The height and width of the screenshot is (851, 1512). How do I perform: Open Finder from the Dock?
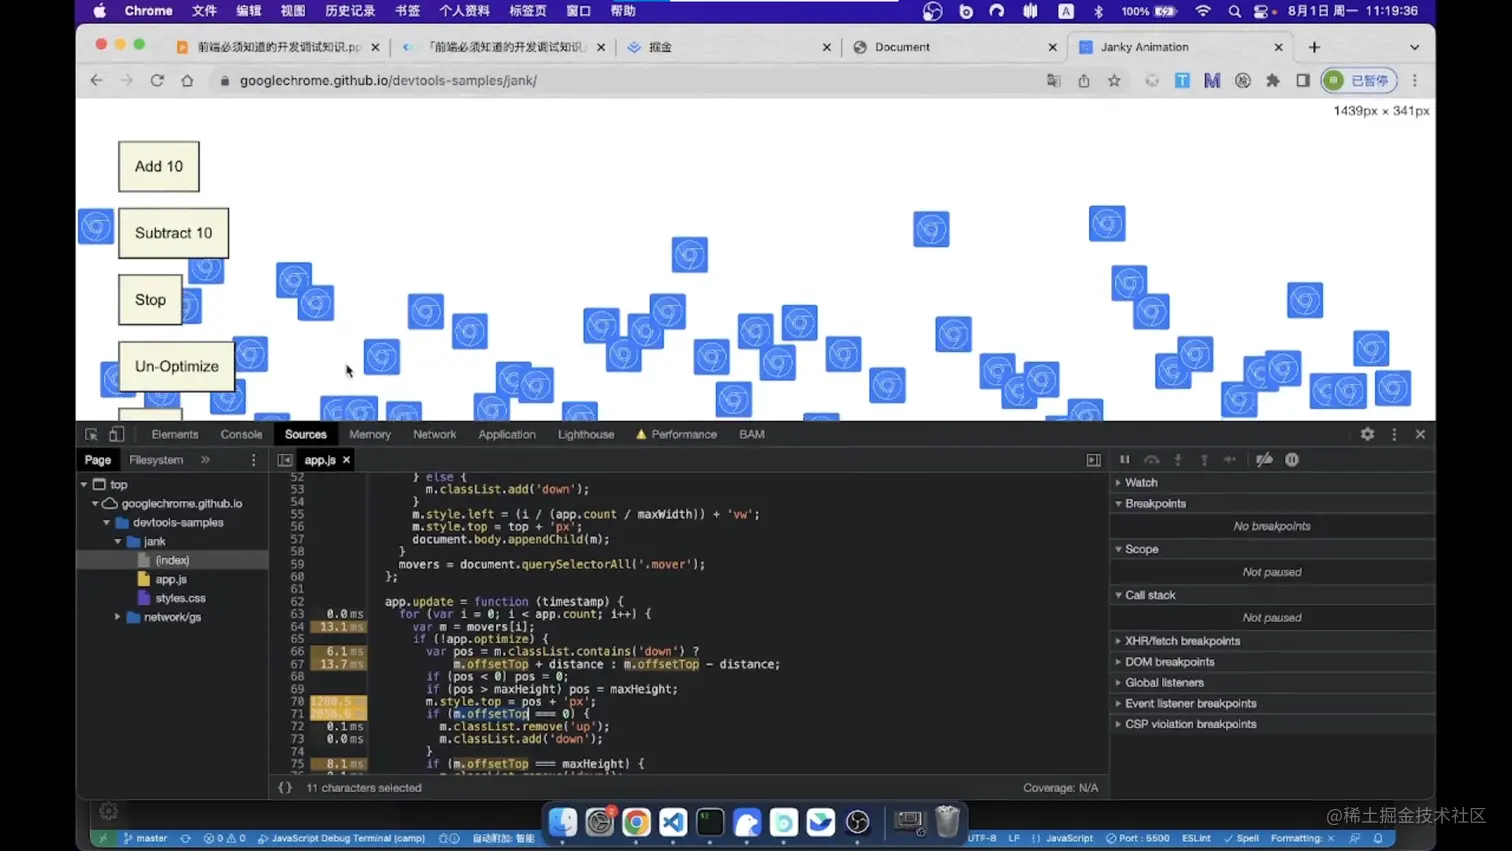click(563, 822)
